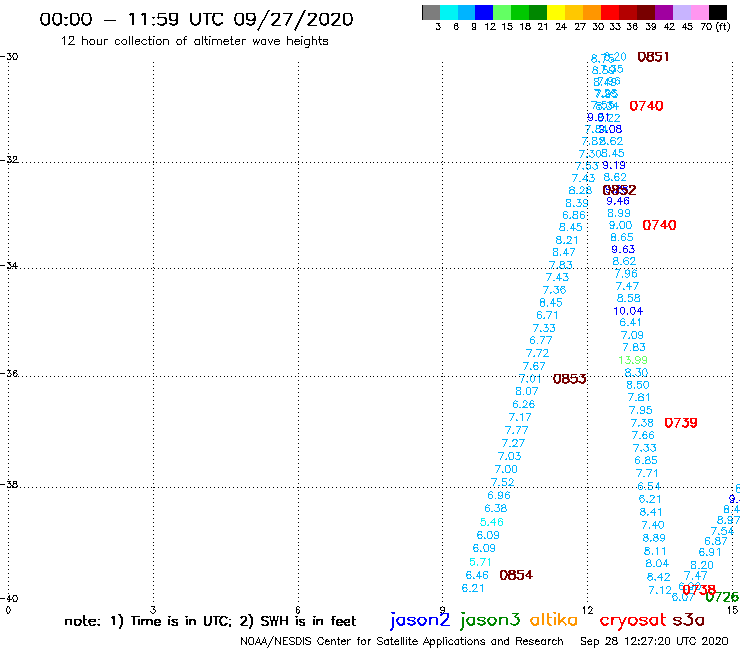740x650 pixels.
Task: Click the light green swatch in the legend
Action: point(503,12)
